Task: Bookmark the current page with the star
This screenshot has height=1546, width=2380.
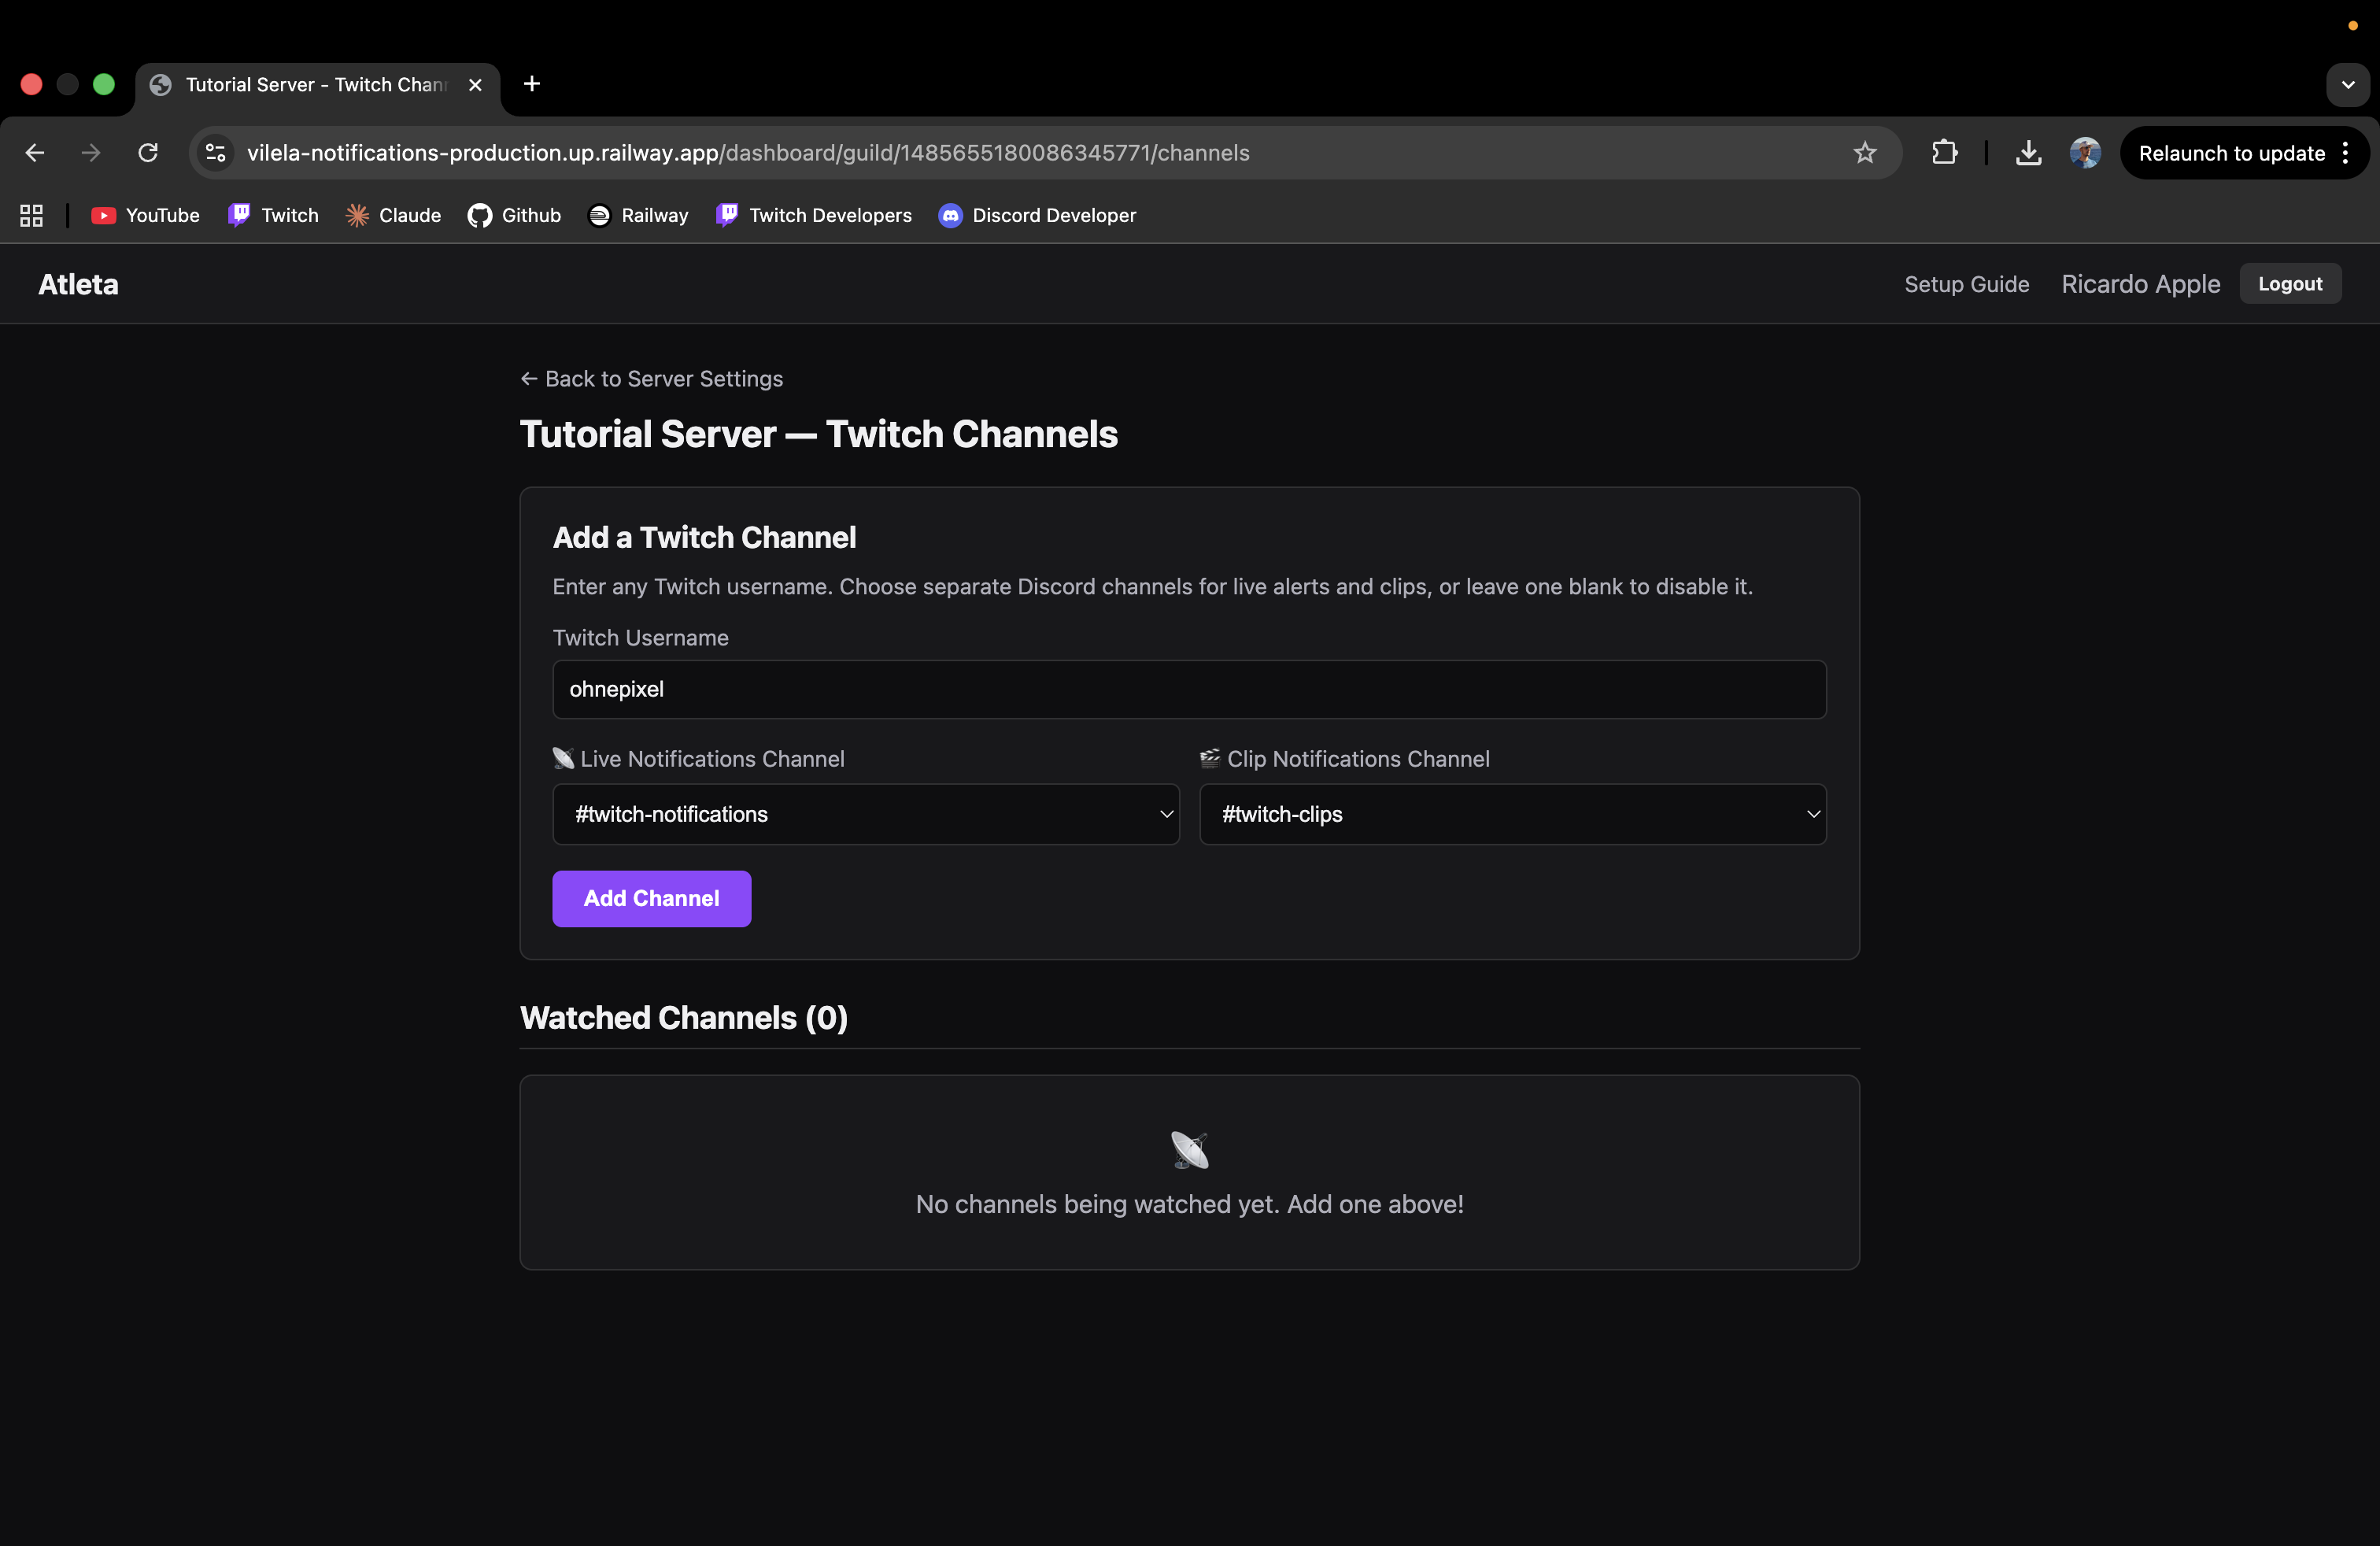Action: (x=1865, y=152)
